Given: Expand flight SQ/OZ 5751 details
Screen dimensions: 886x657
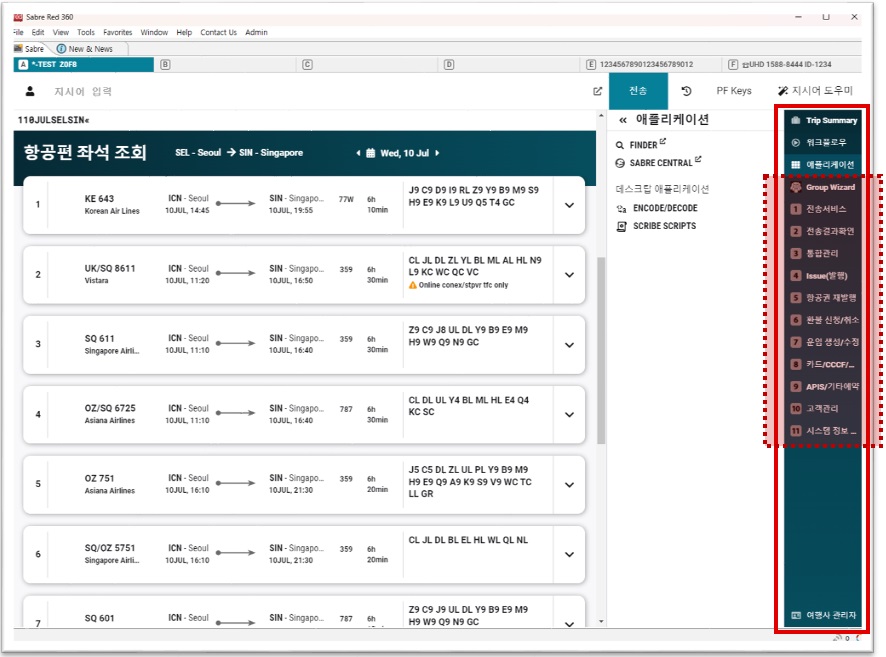Looking at the screenshot, I should [570, 554].
